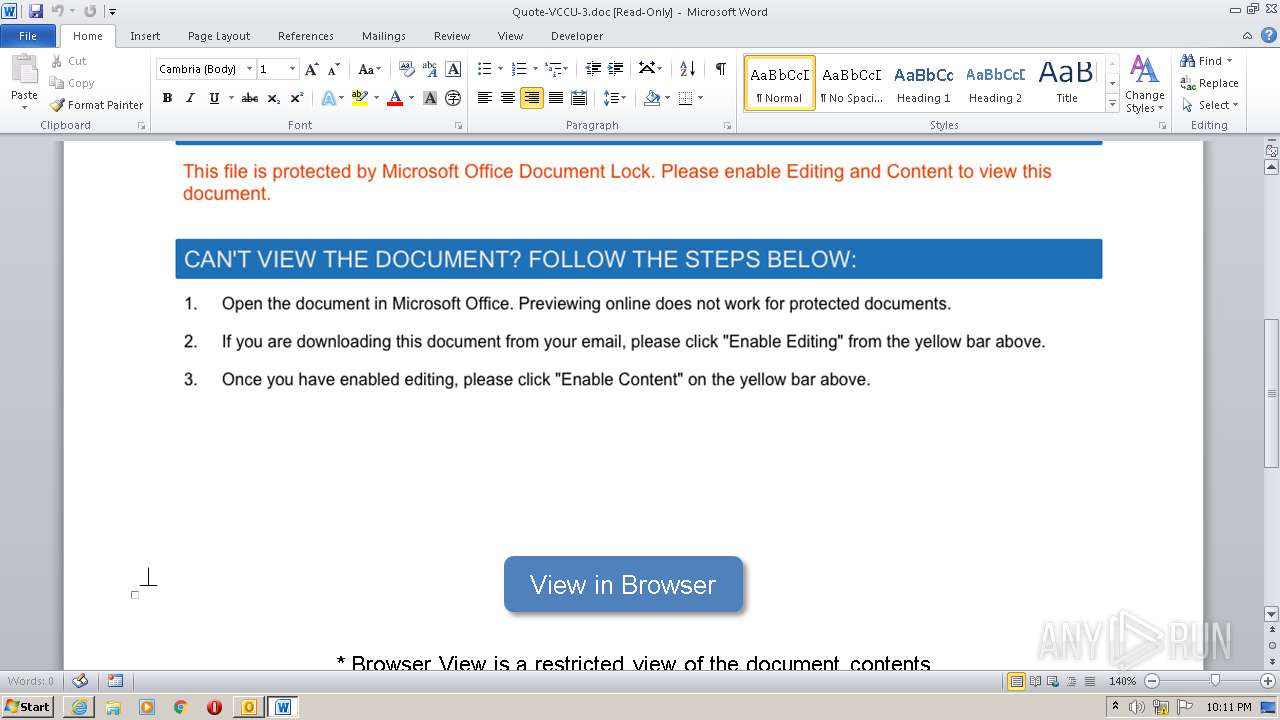Click the Shrink Font icon
1280x720 pixels.
tap(334, 69)
